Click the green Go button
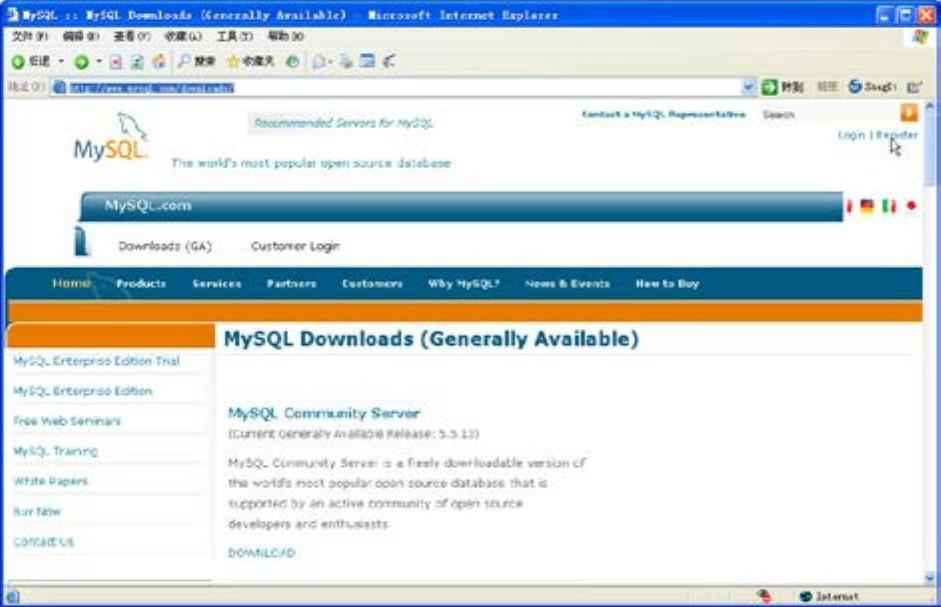Screen dimensions: 941x607 tap(782, 88)
